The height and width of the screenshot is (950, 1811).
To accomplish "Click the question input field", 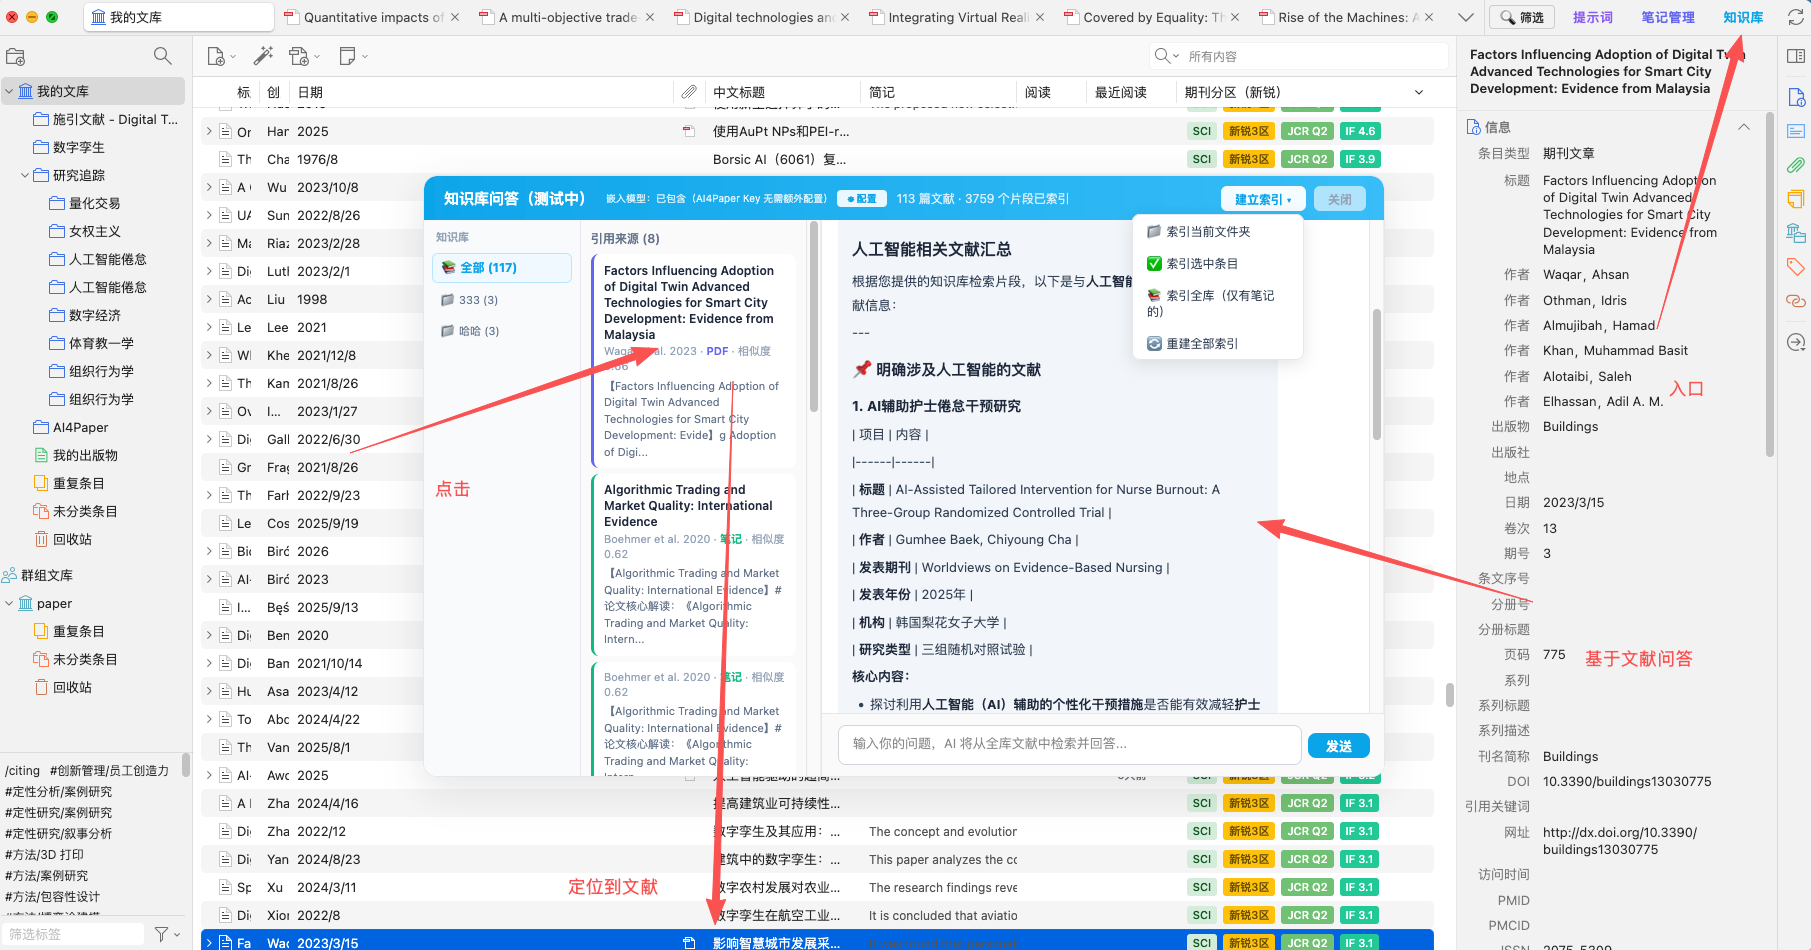I will tap(1069, 744).
